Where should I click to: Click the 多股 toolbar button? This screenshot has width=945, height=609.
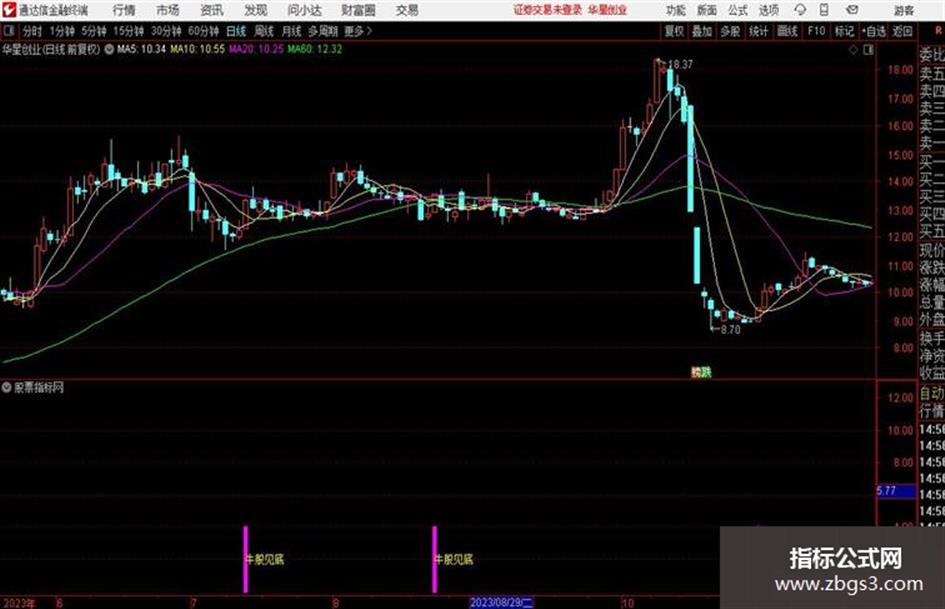click(x=730, y=31)
